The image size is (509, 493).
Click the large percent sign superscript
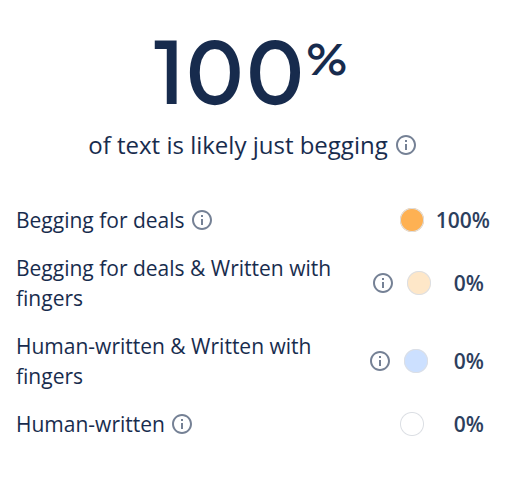pos(327,60)
